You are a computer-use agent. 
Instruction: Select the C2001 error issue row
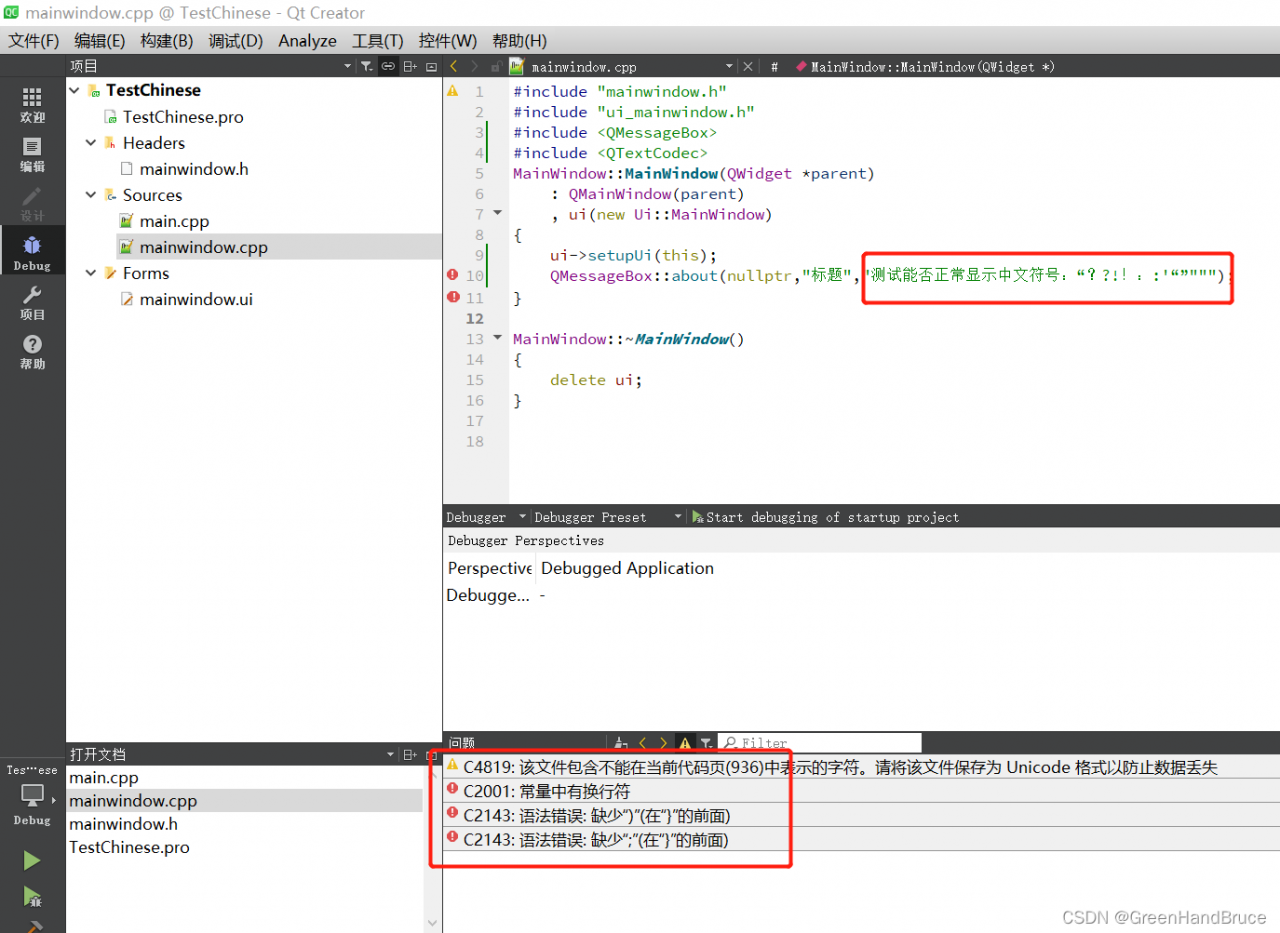(x=861, y=791)
